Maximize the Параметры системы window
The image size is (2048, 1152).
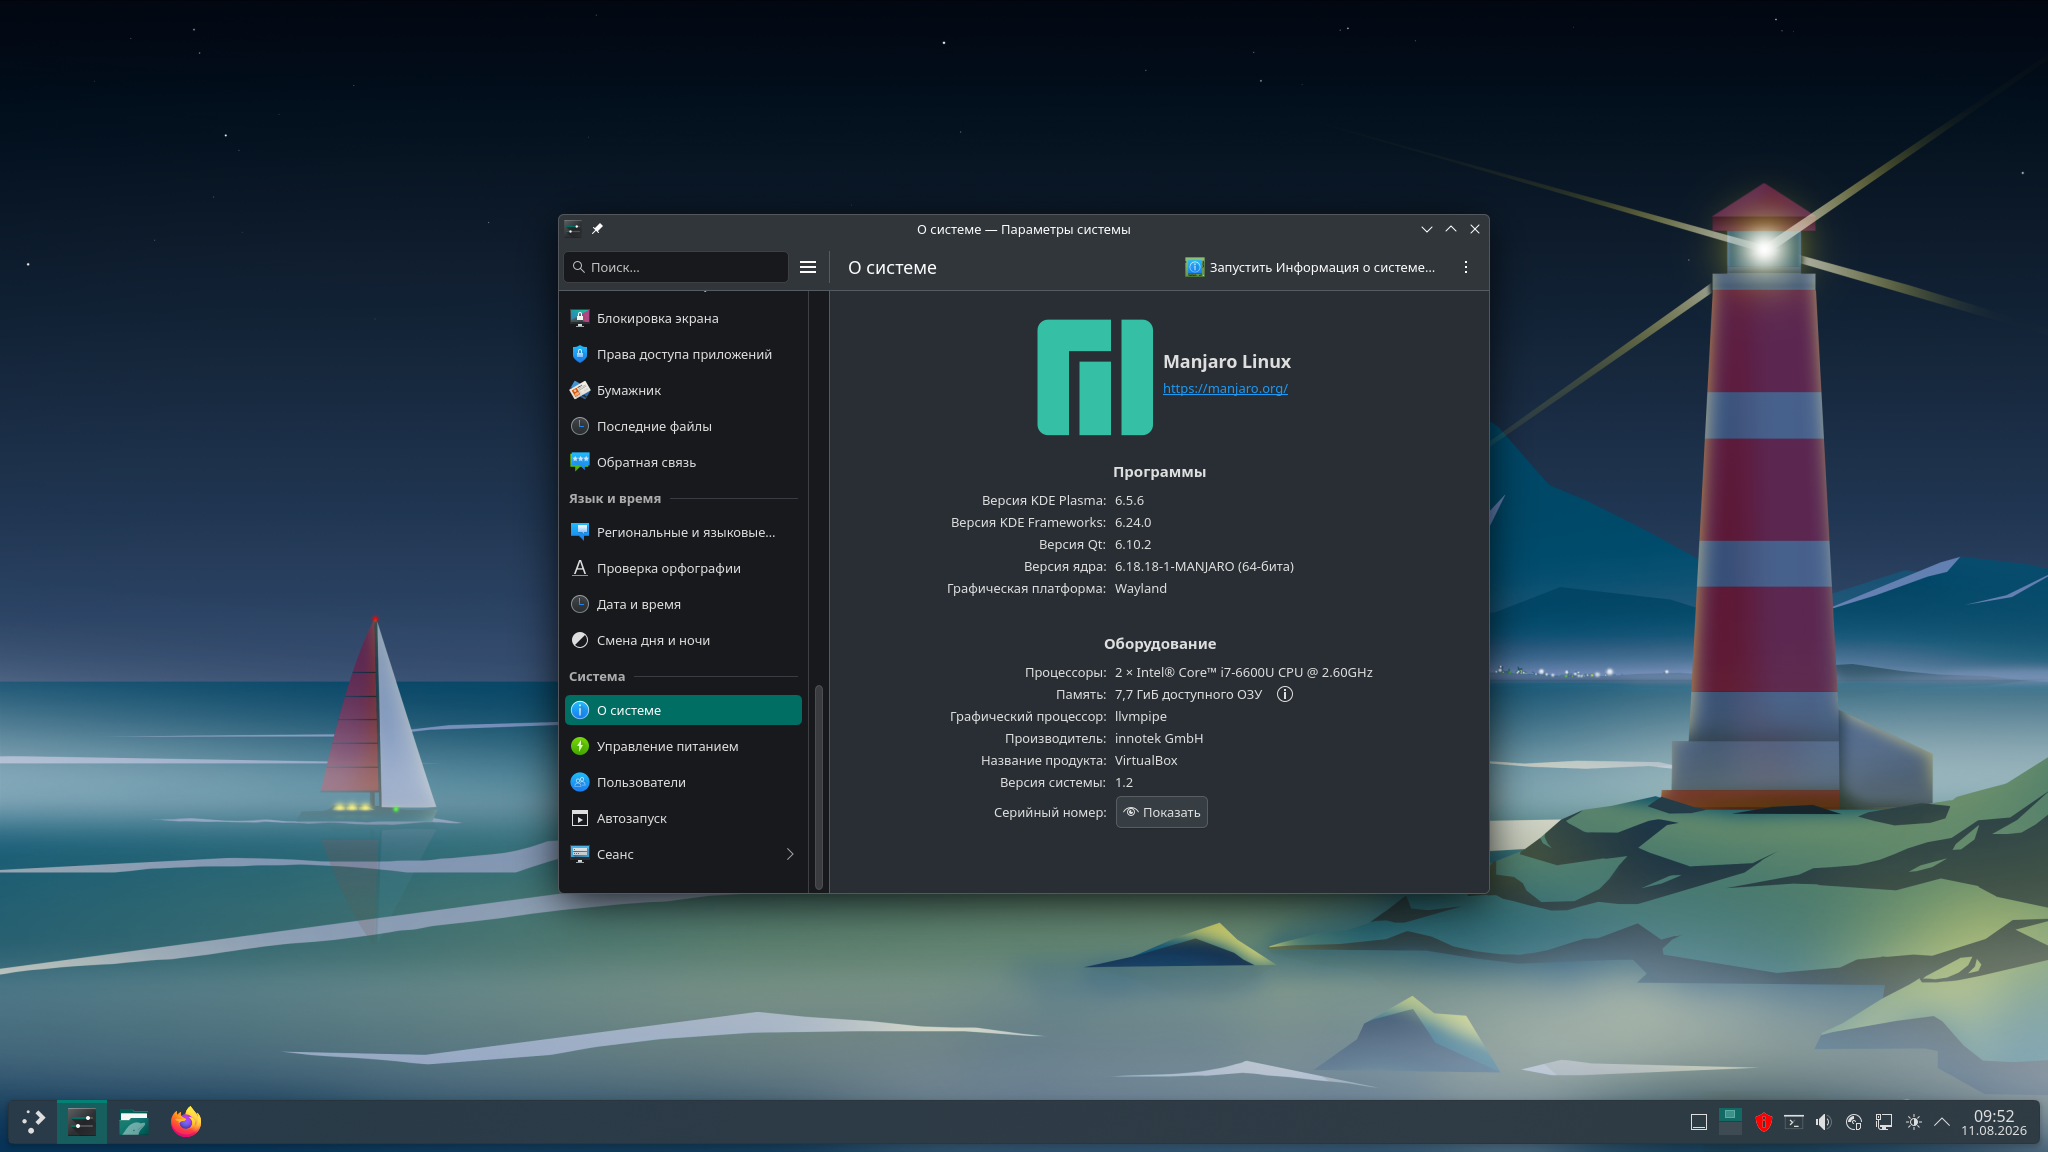pos(1451,229)
